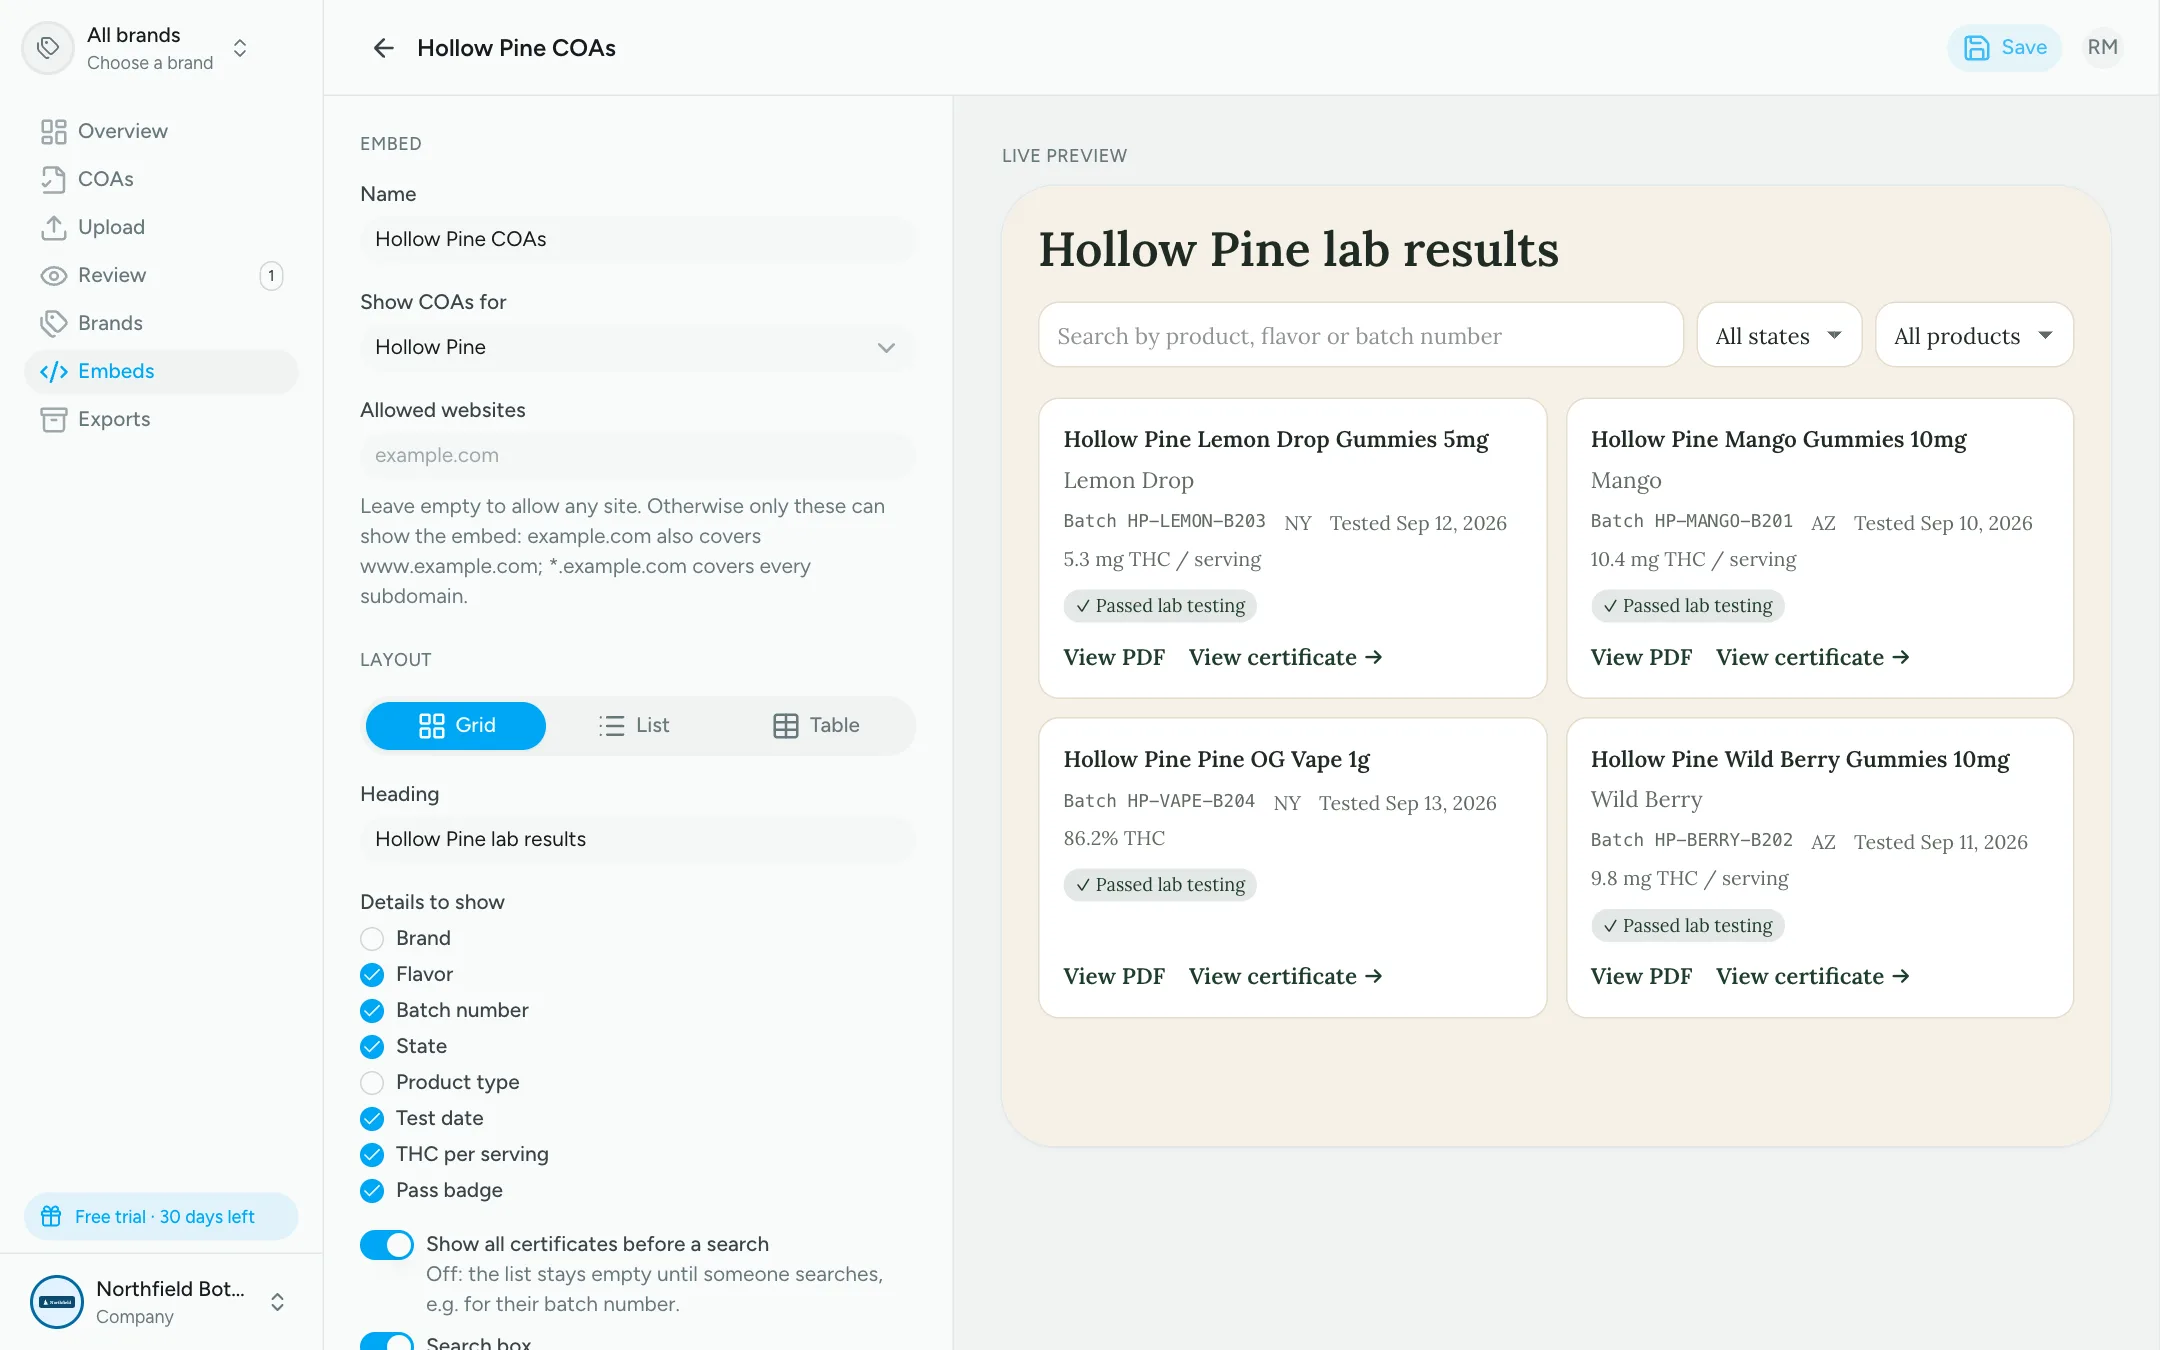Toggle the Brand detail checkbox
This screenshot has height=1350, width=2160.
coord(372,938)
